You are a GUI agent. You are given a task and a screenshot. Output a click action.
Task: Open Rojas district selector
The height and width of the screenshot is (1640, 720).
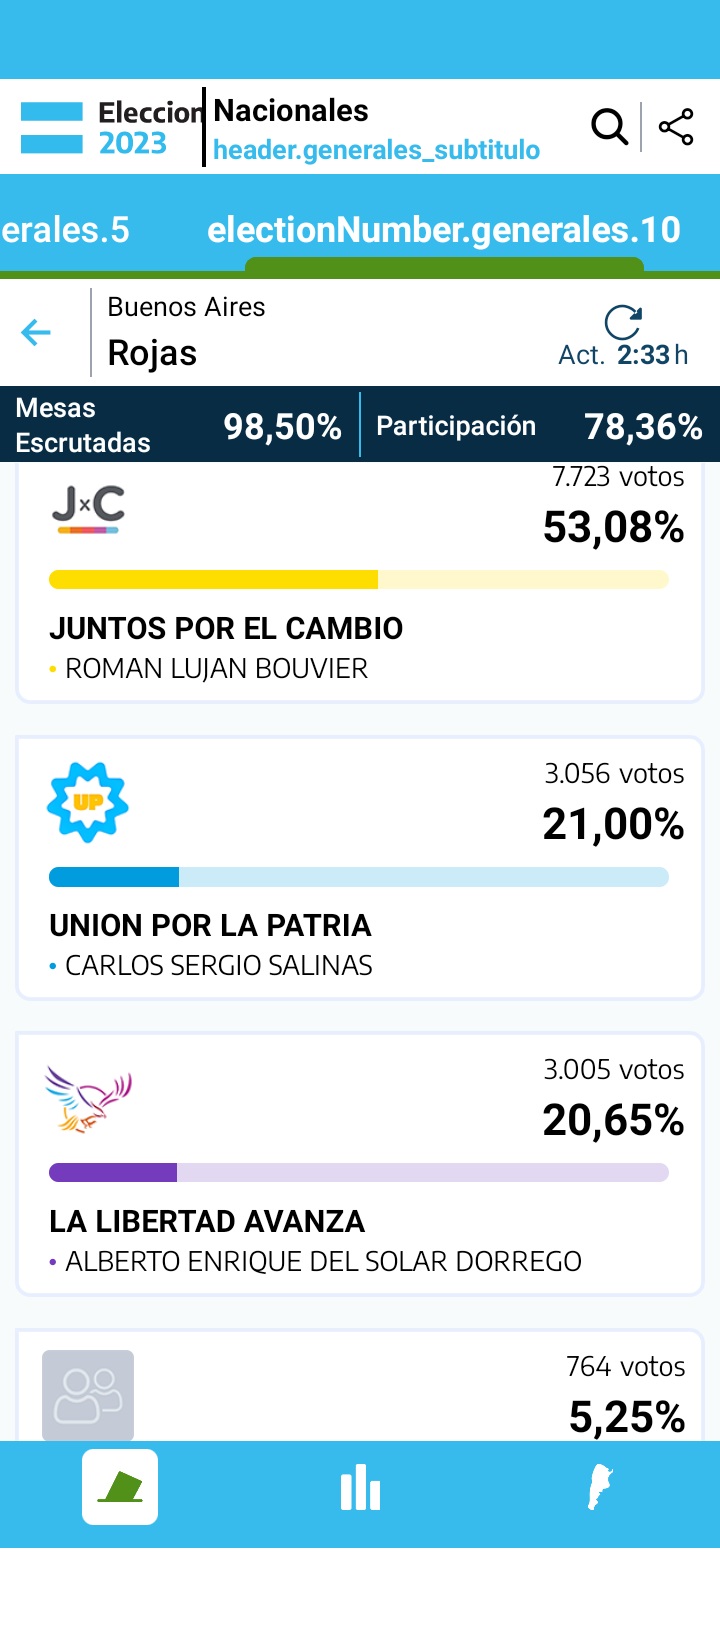click(x=152, y=353)
